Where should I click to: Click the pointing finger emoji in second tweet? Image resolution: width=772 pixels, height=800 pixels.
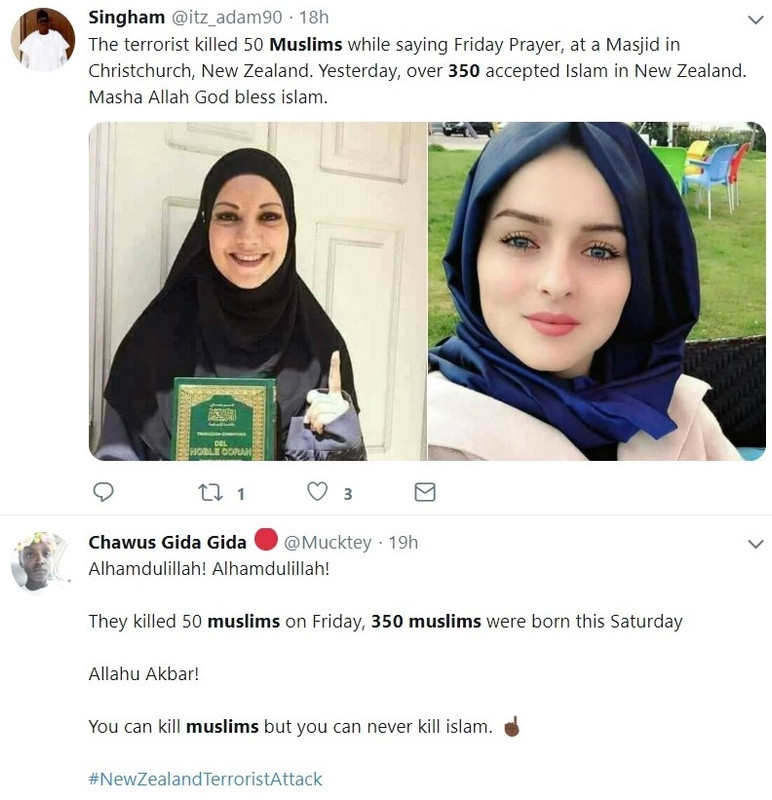(511, 726)
